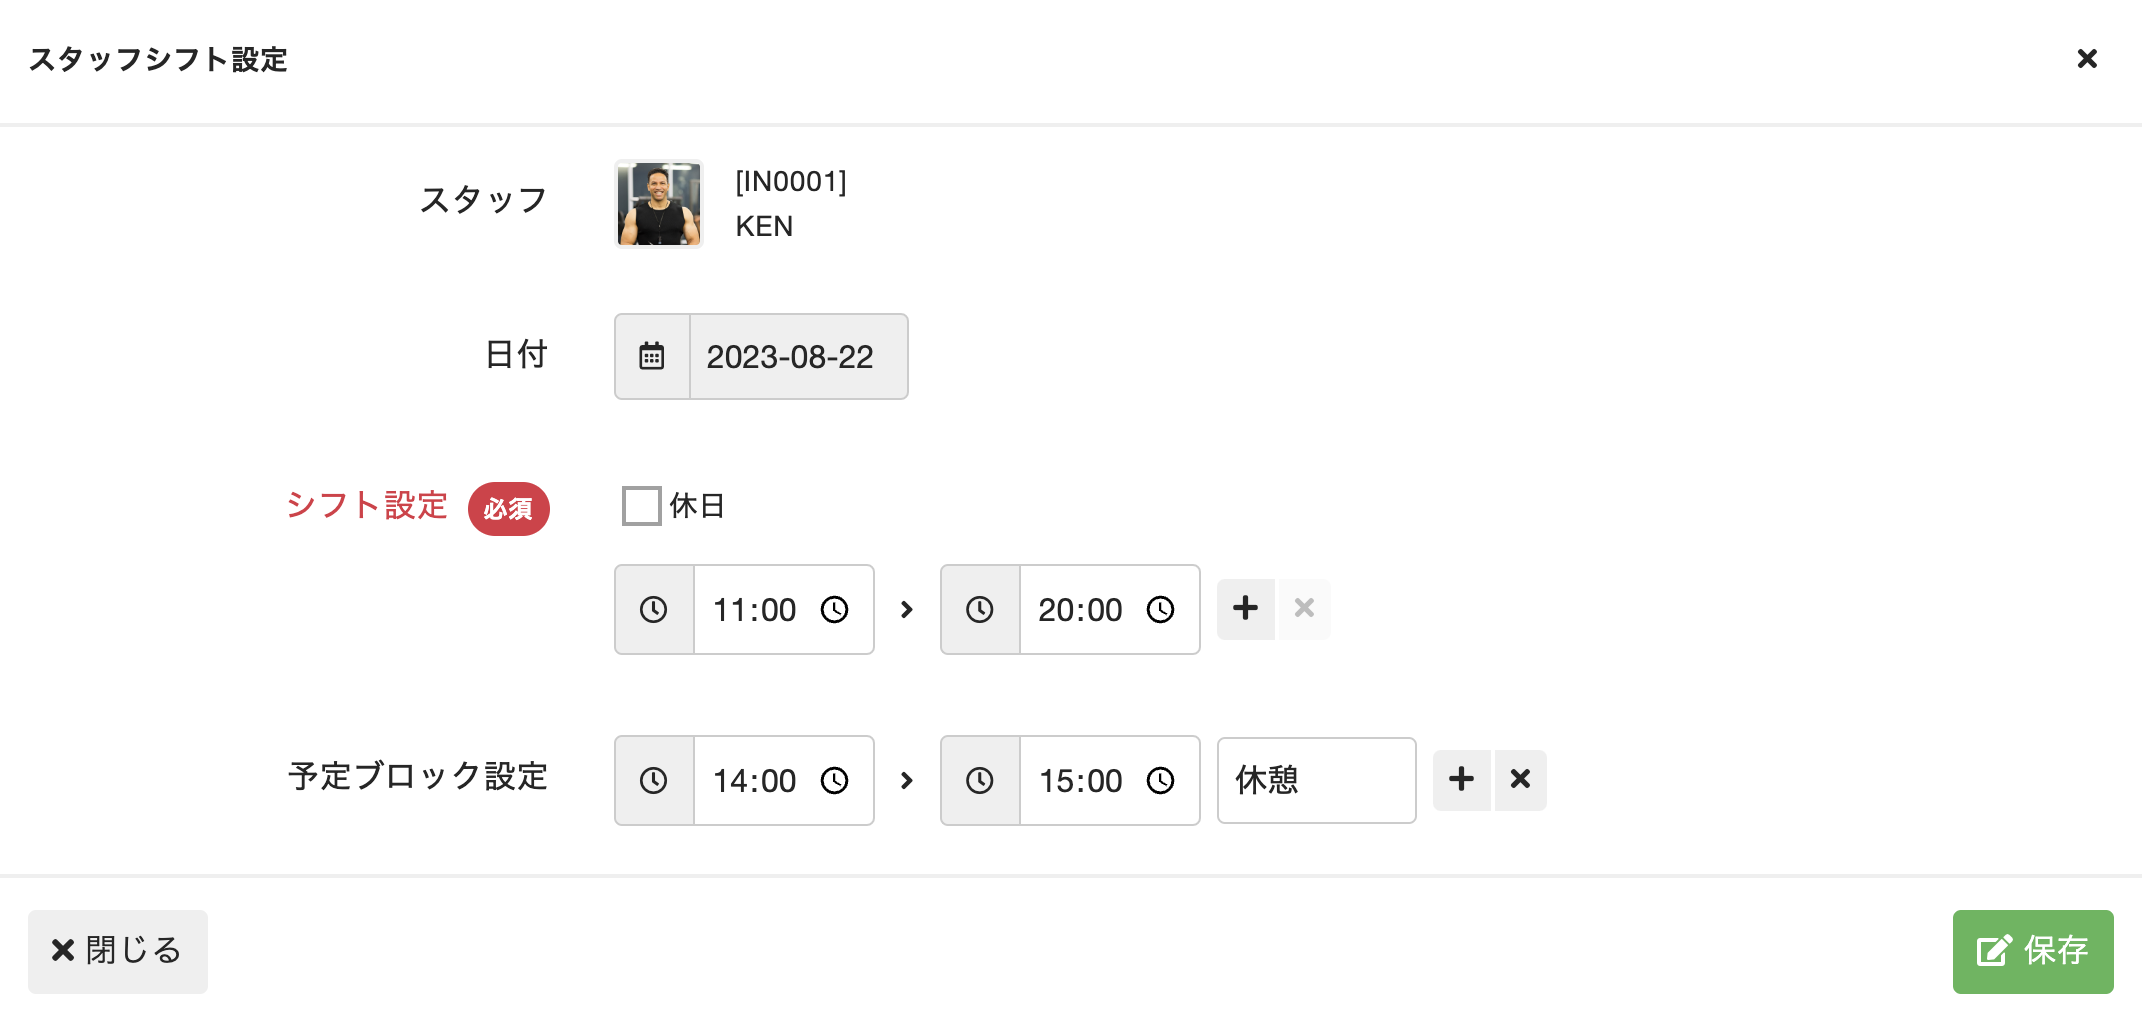
Task: Click the 保存 save button
Action: [x=2033, y=951]
